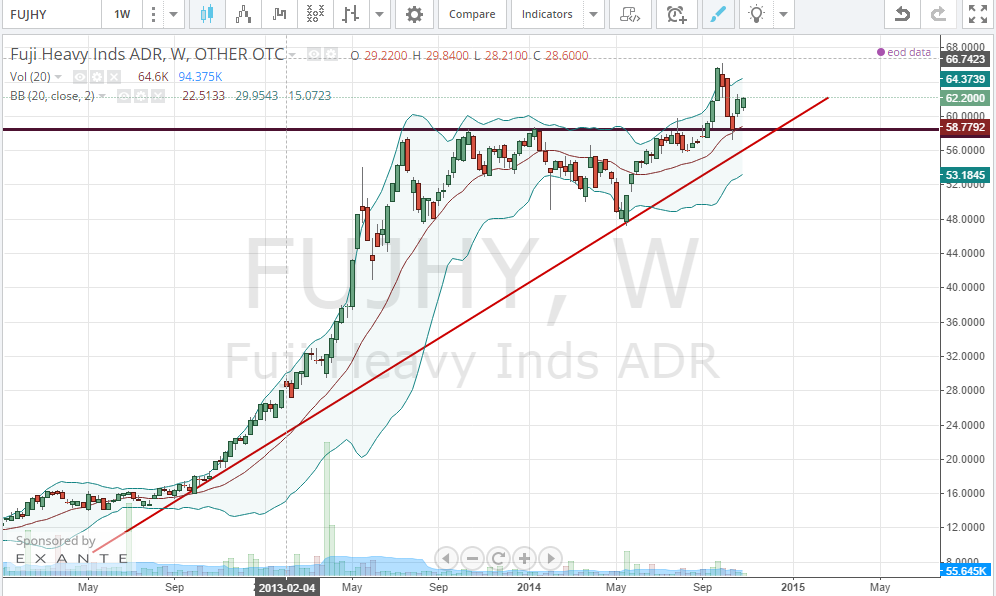The height and width of the screenshot is (596, 996).
Task: Click the Indicators button
Action: tap(547, 14)
